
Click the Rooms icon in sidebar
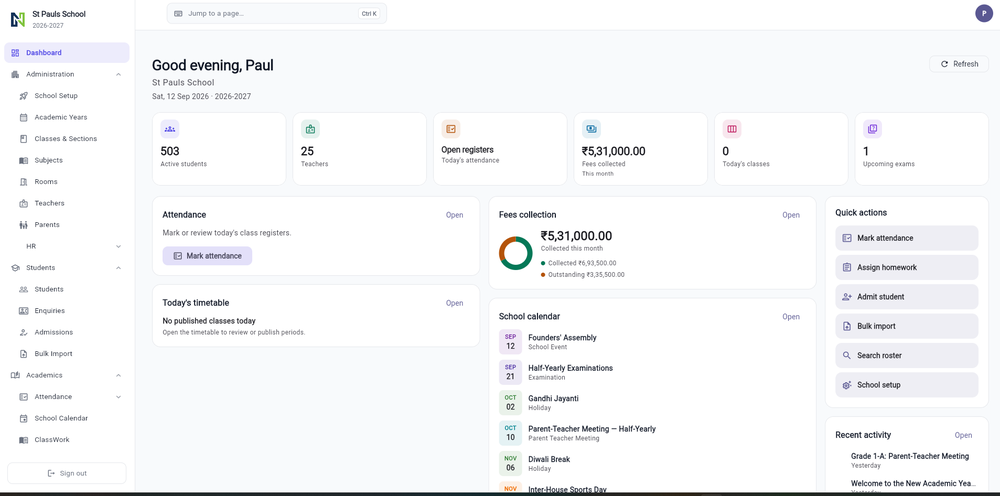pyautogui.click(x=24, y=182)
